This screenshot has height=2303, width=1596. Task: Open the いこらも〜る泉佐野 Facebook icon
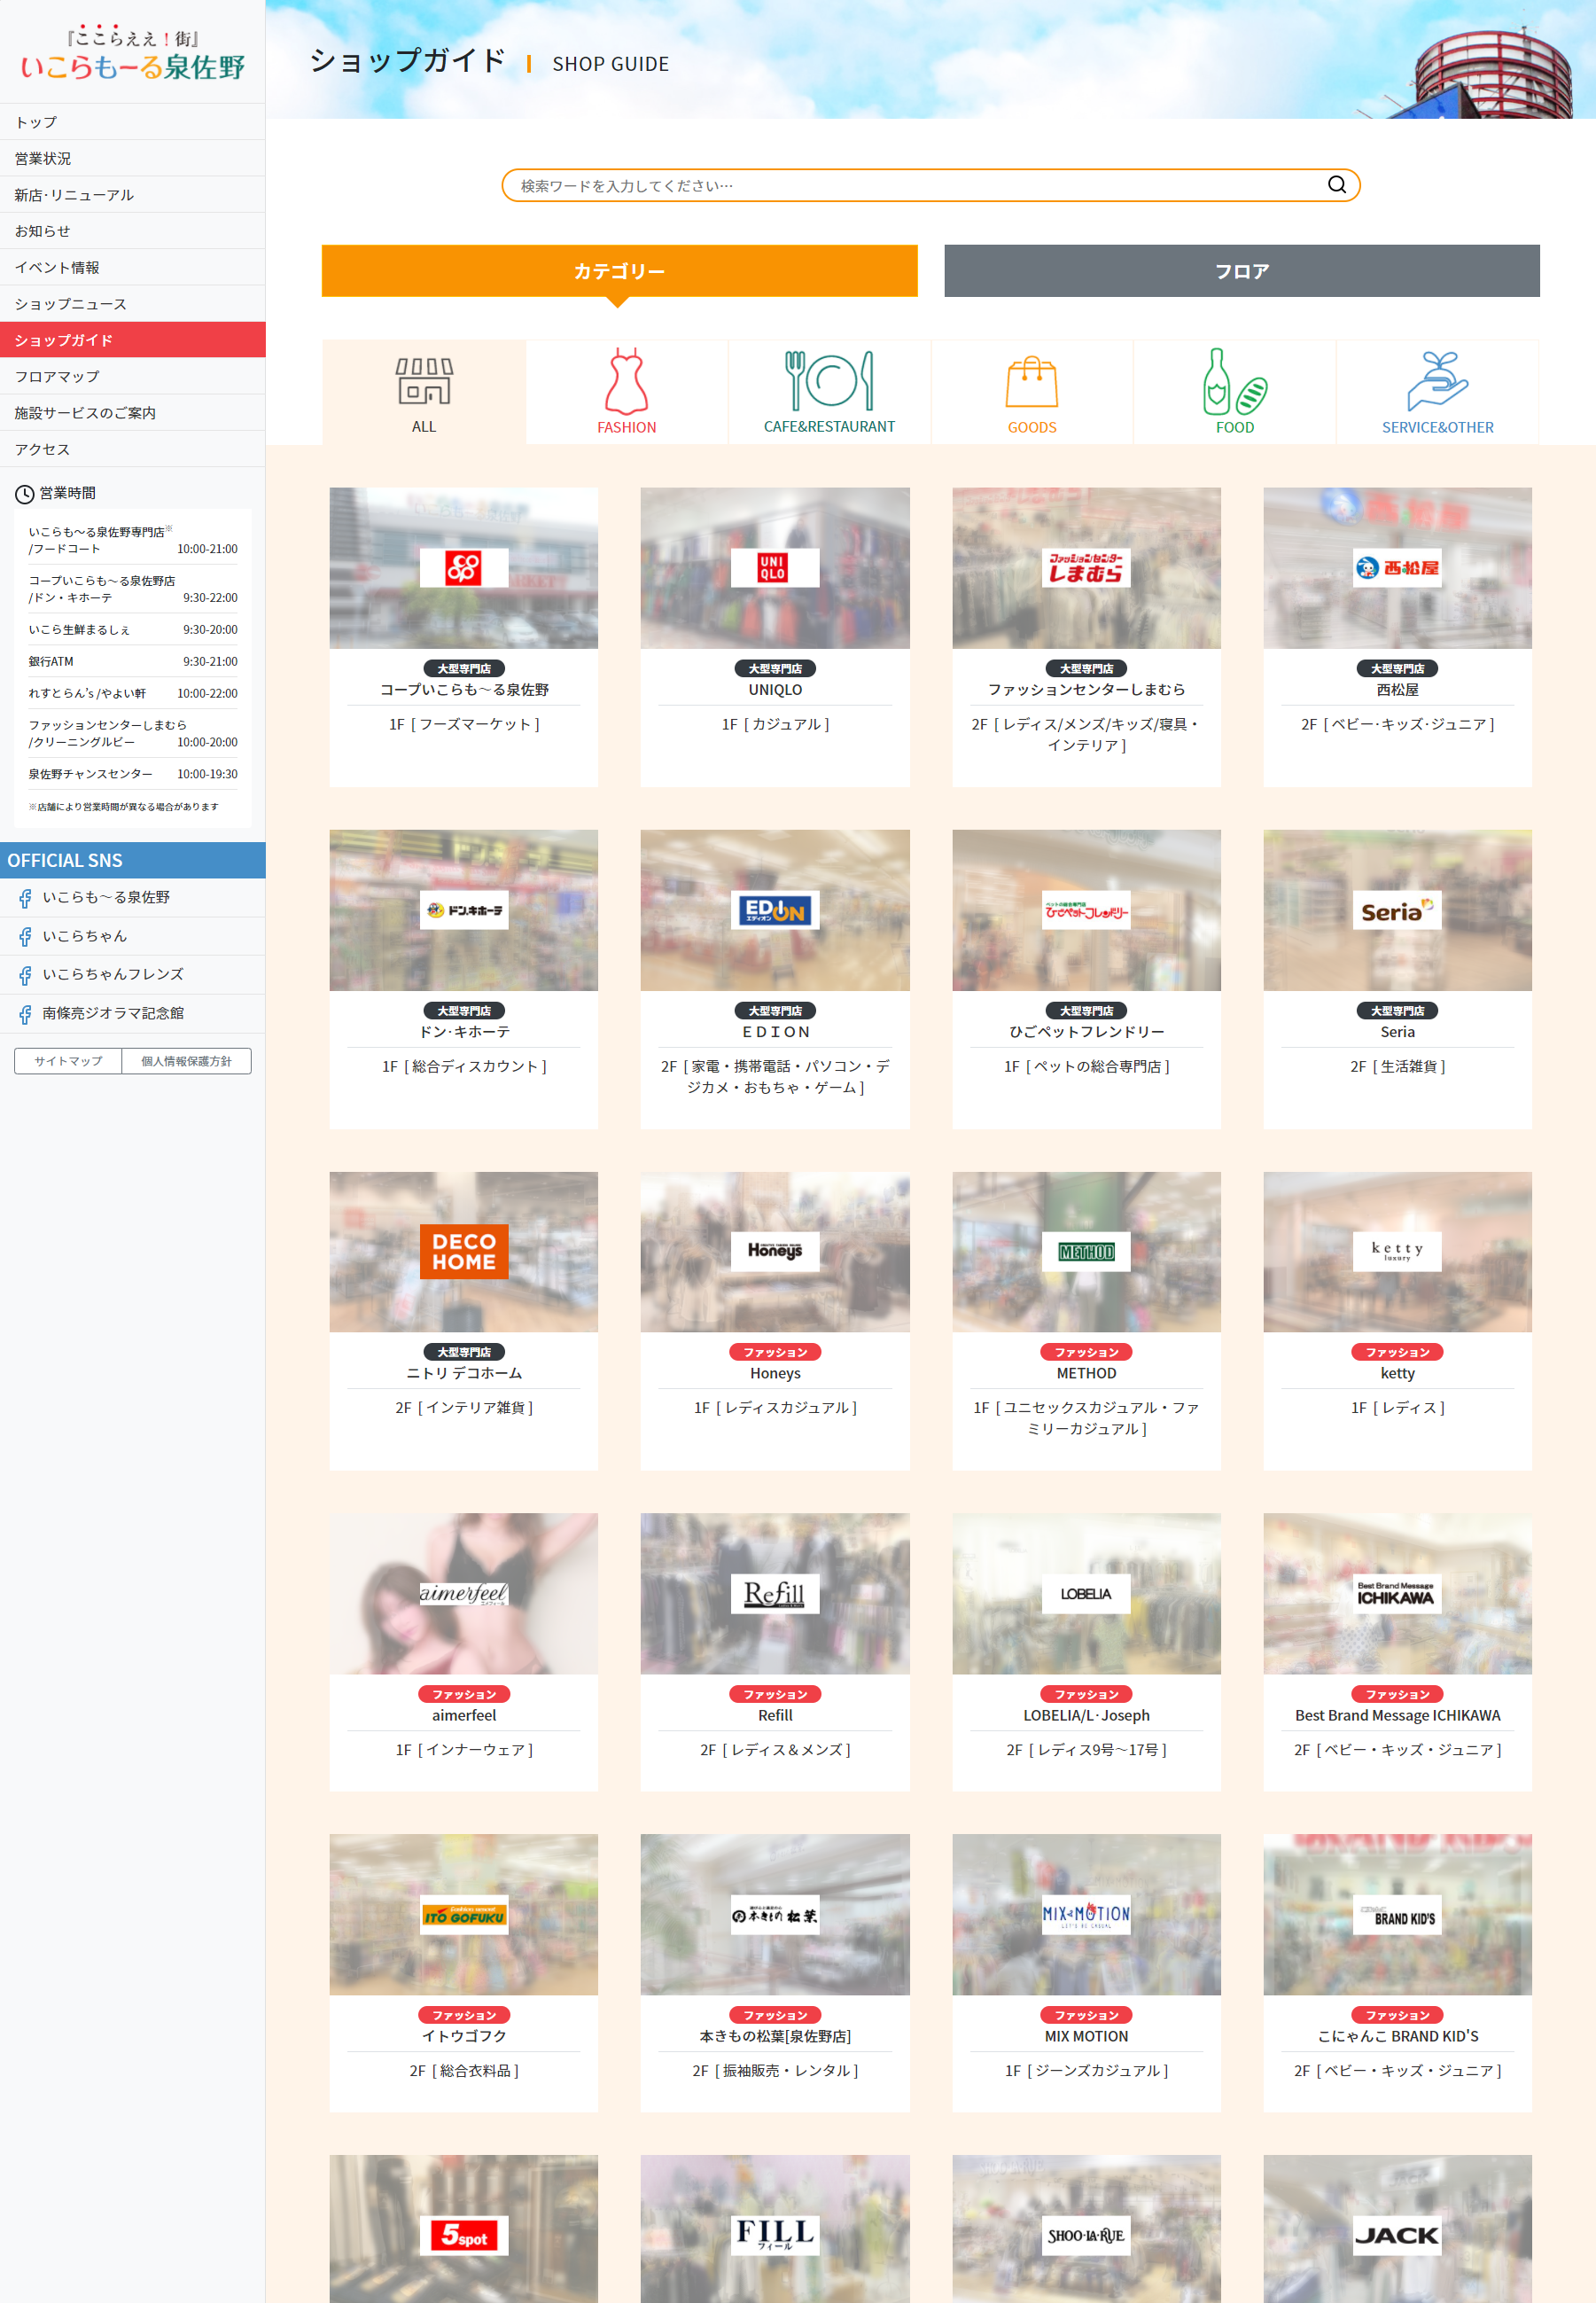tap(25, 898)
